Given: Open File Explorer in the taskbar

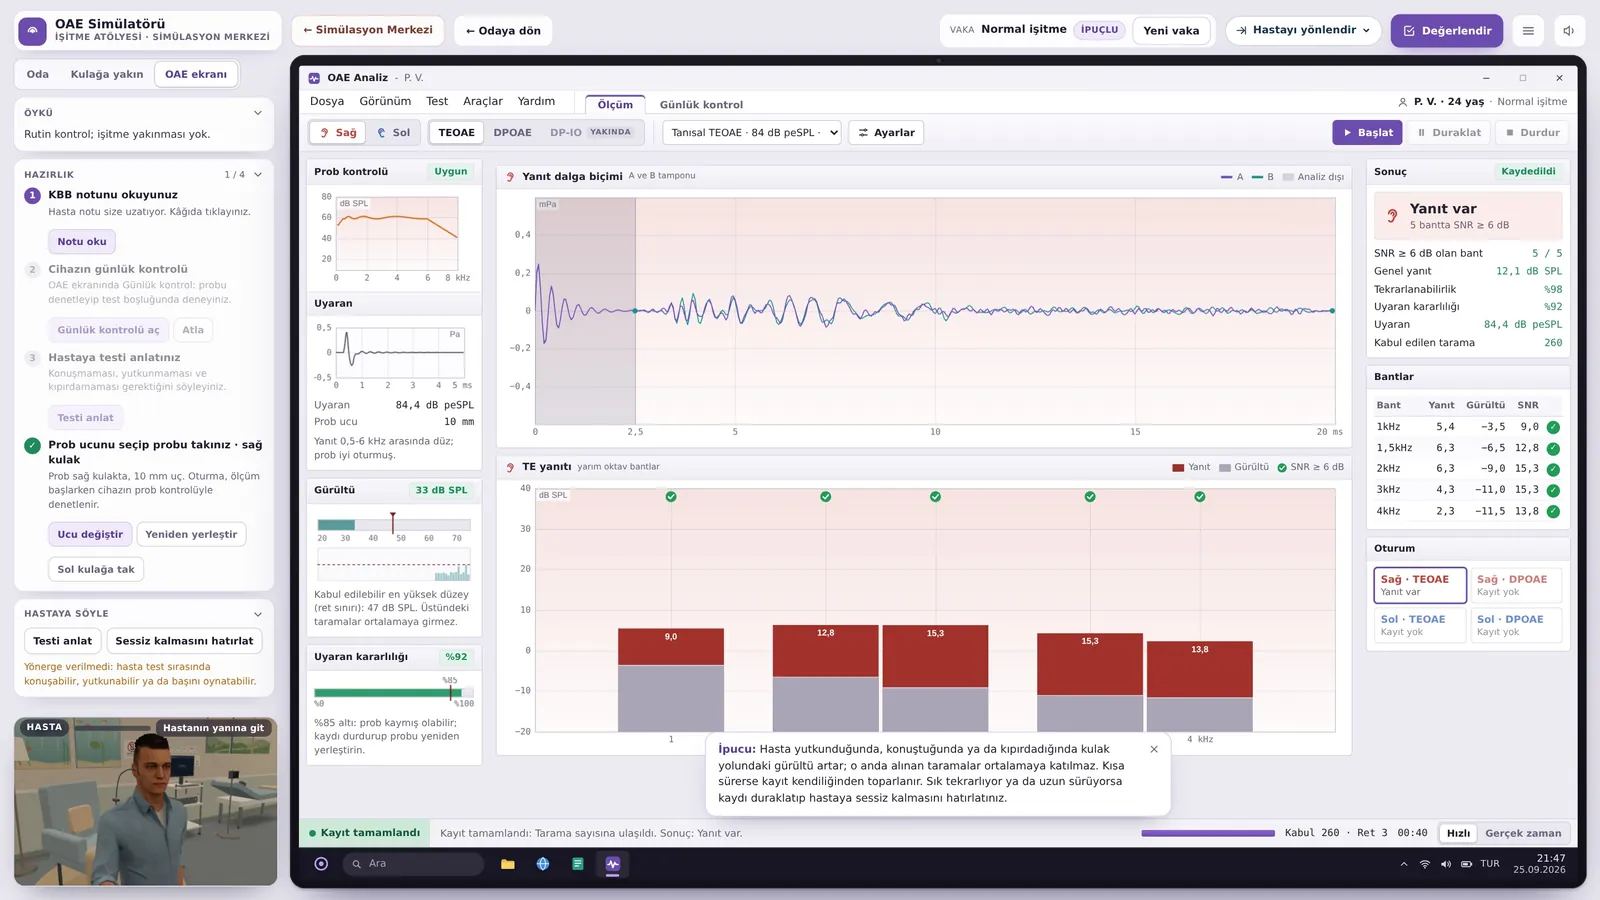Looking at the screenshot, I should [x=508, y=864].
